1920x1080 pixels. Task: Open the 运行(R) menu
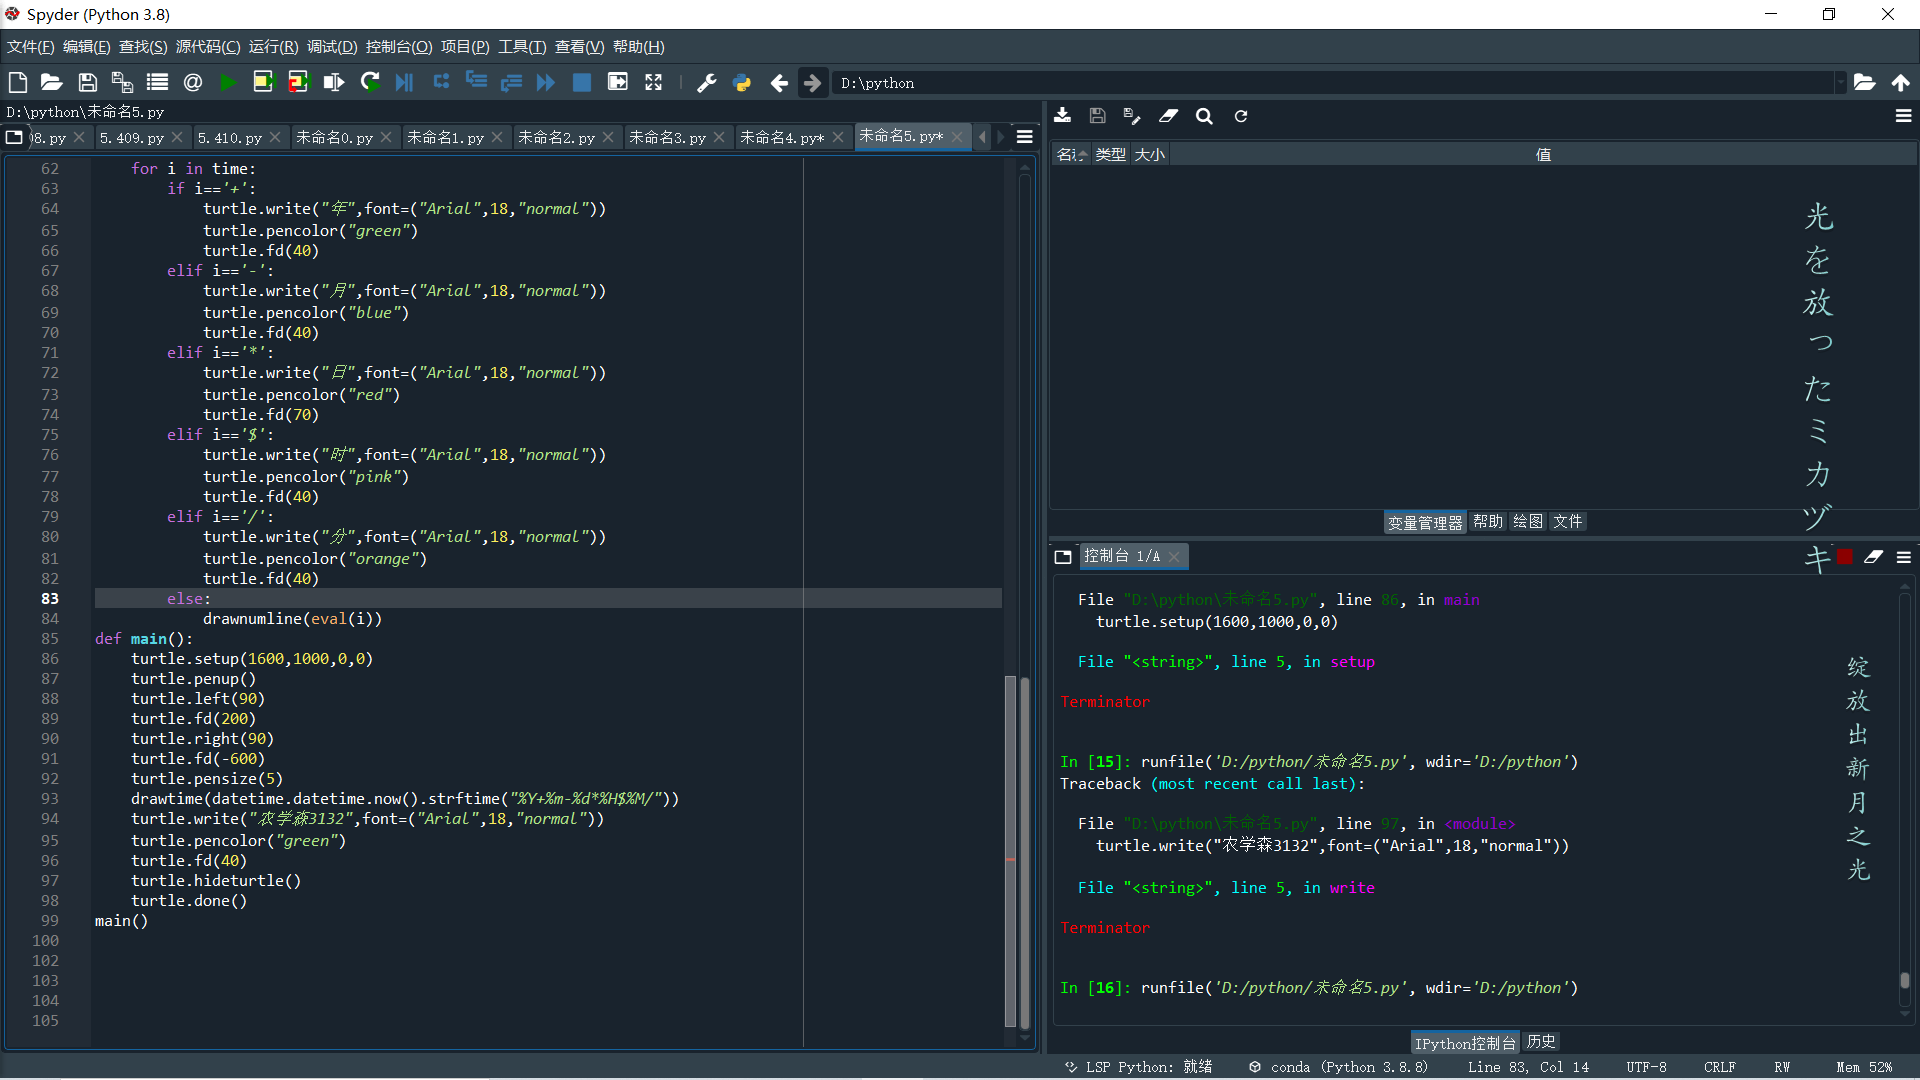[x=273, y=47]
